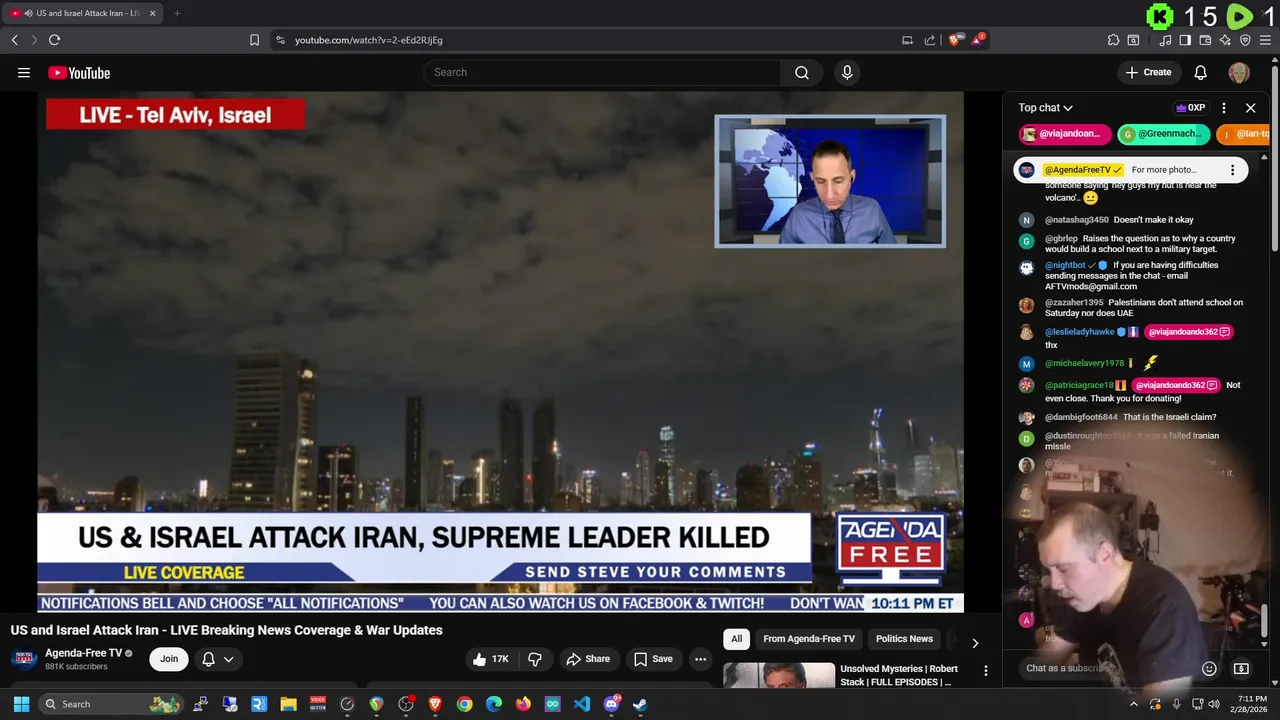
Task: Open Brave VPN shield icon
Action: click(1245, 40)
